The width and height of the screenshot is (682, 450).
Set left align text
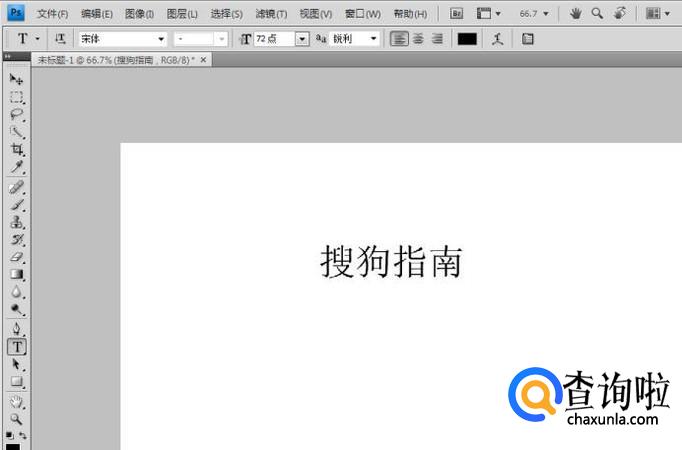point(399,39)
